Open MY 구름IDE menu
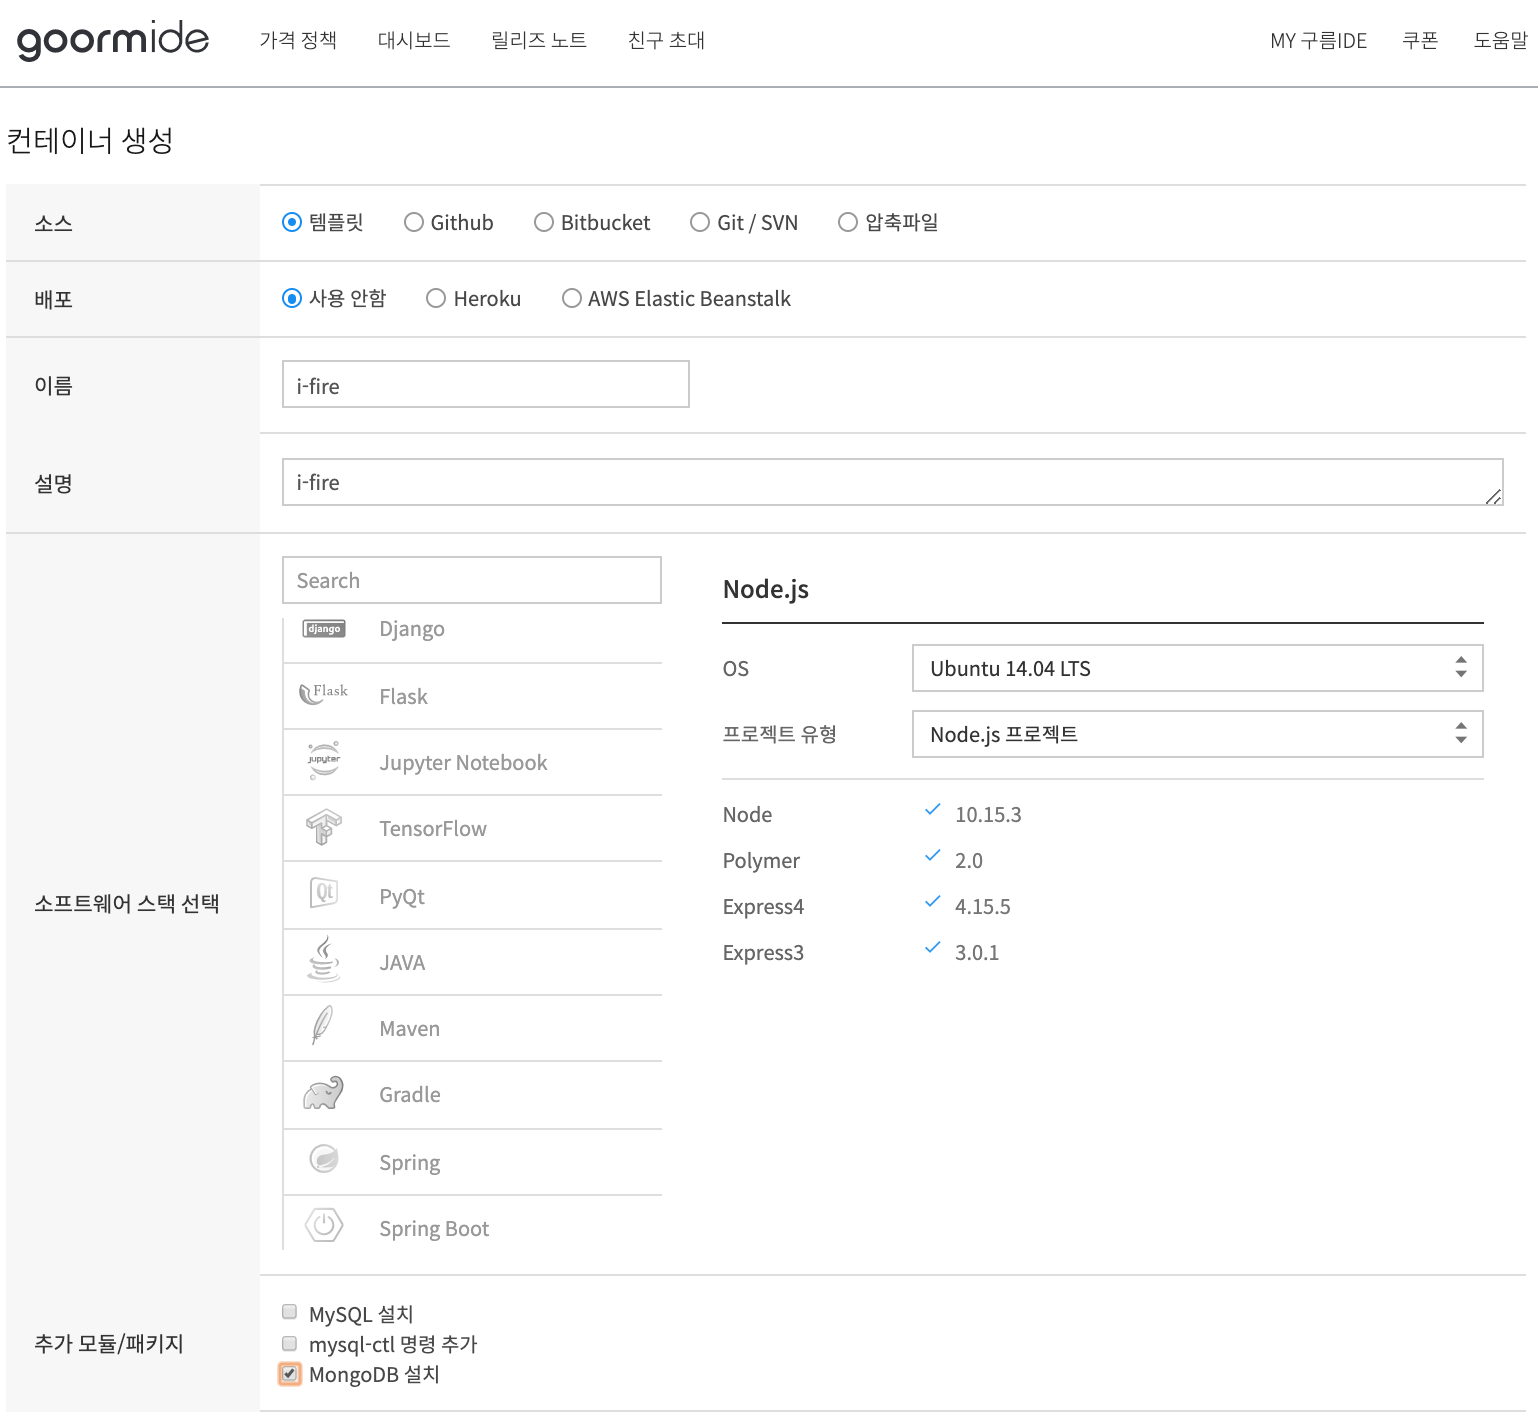1538x1420 pixels. [1319, 40]
